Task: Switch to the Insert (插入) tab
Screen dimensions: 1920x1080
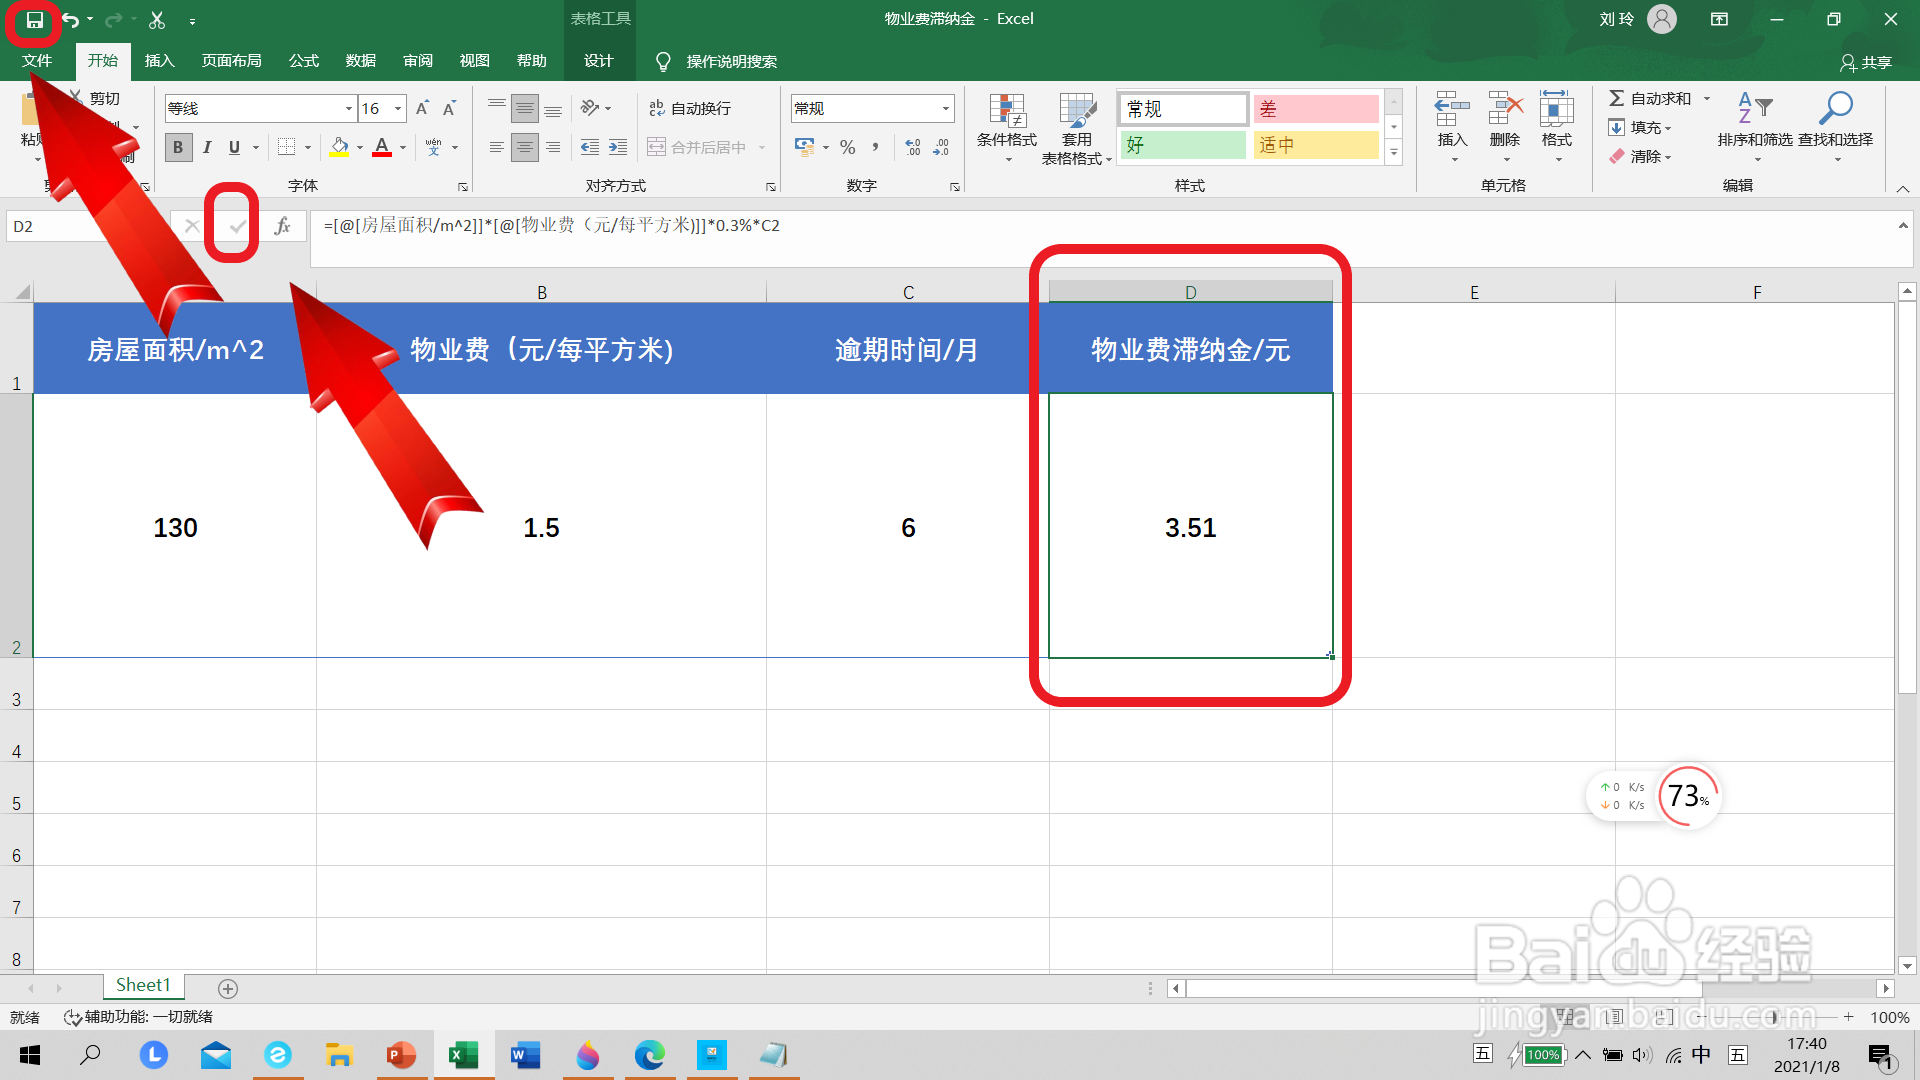Action: (x=159, y=61)
